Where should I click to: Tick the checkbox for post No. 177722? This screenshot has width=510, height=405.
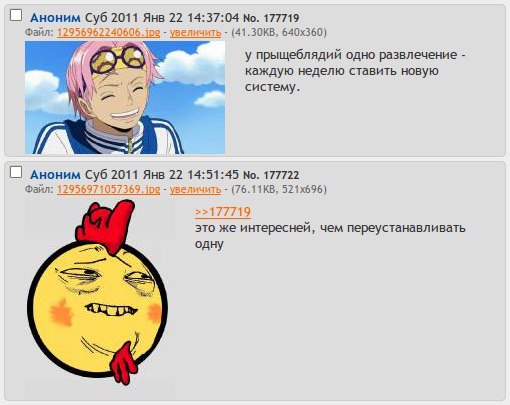16,172
